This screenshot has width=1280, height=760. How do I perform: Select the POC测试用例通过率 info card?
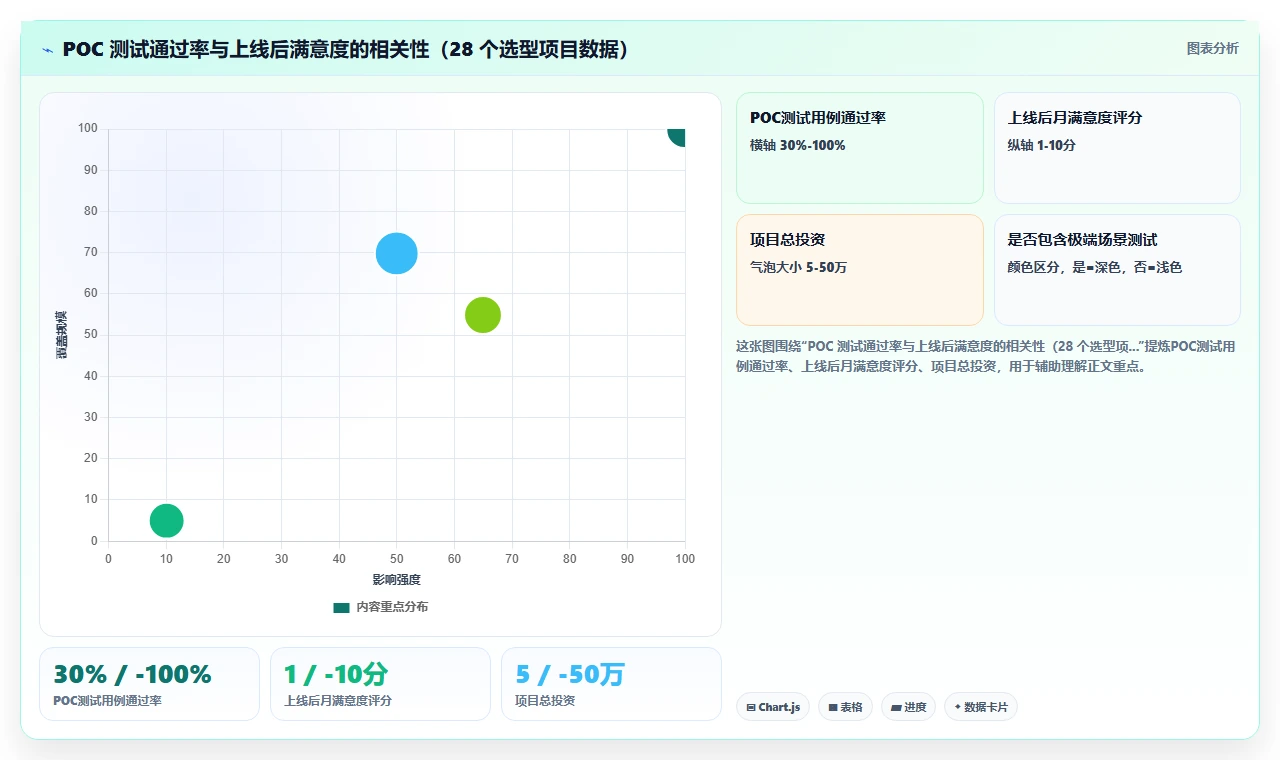point(860,148)
